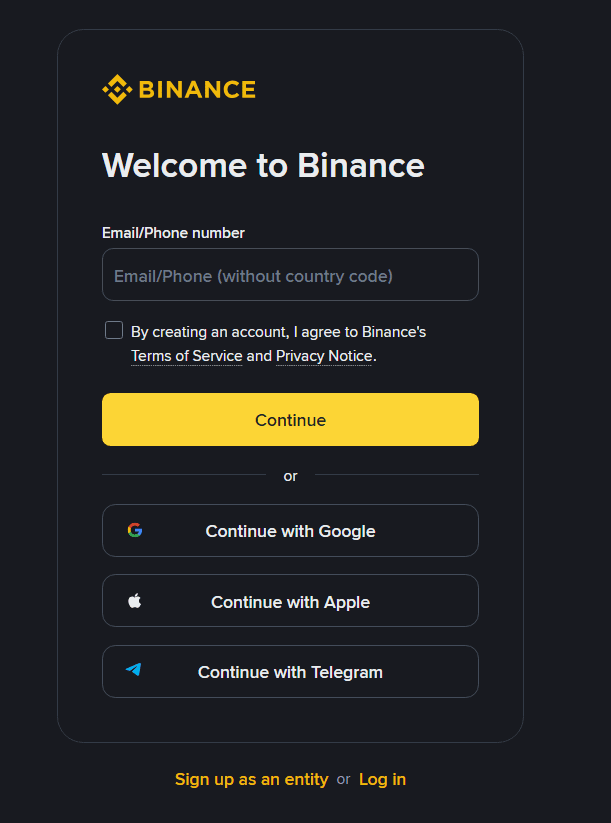Click the Email/Phone number field label

173,233
